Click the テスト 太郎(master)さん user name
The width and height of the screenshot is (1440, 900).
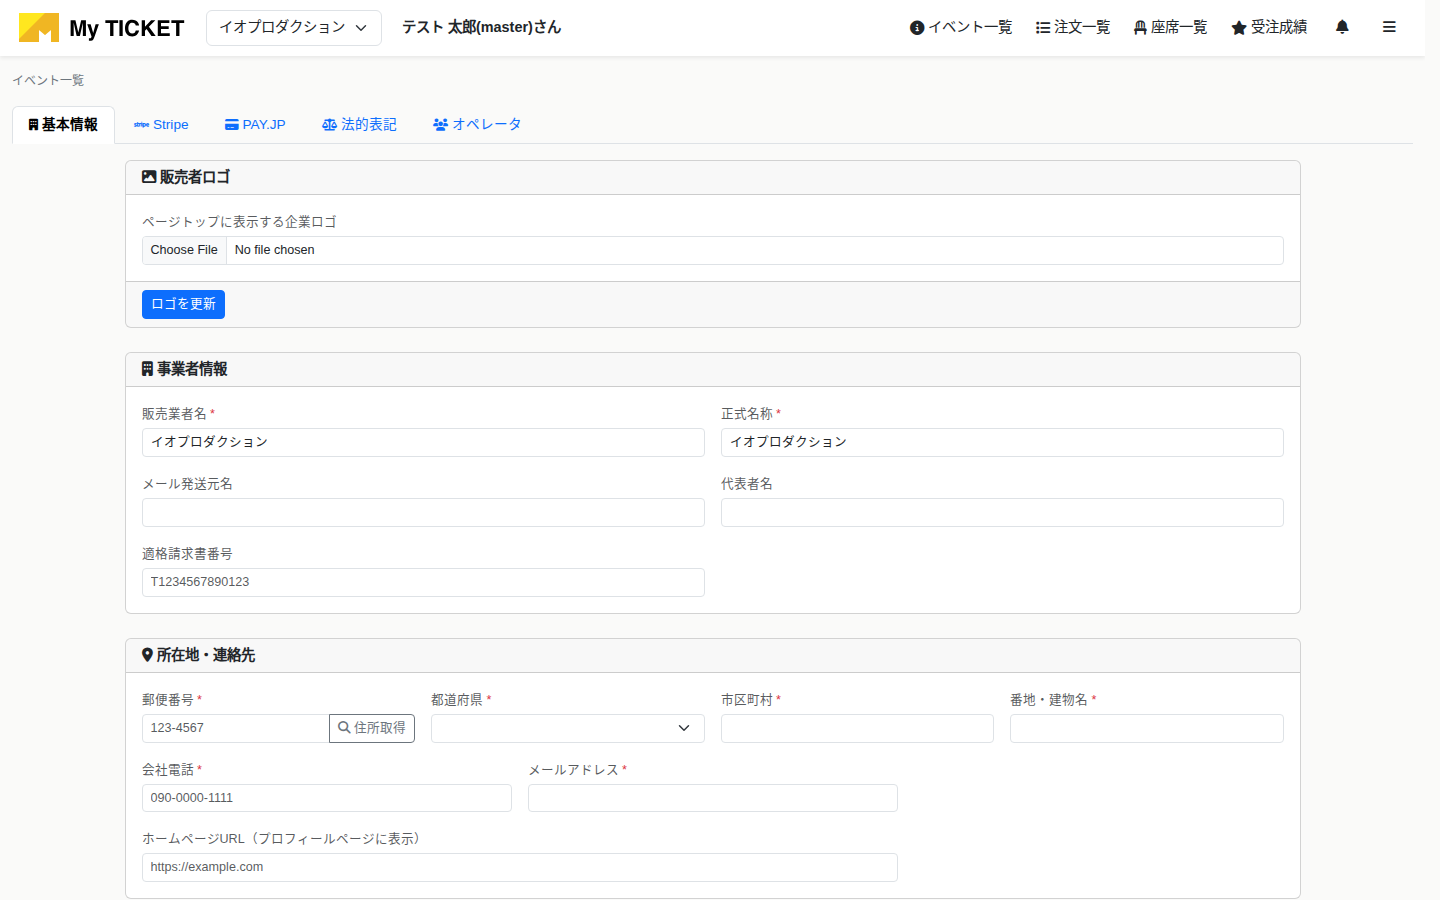pyautogui.click(x=482, y=27)
